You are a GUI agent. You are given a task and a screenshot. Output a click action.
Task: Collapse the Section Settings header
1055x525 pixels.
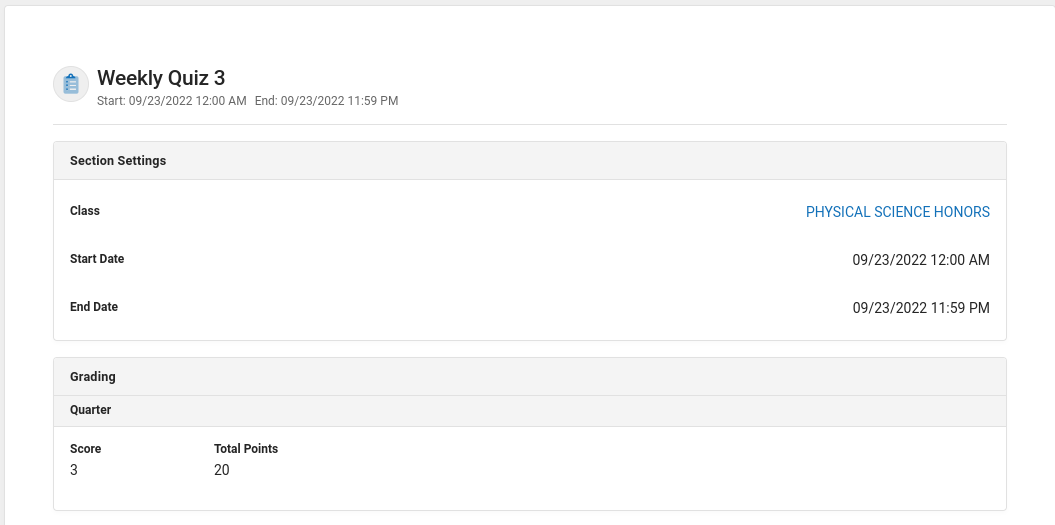click(x=118, y=161)
